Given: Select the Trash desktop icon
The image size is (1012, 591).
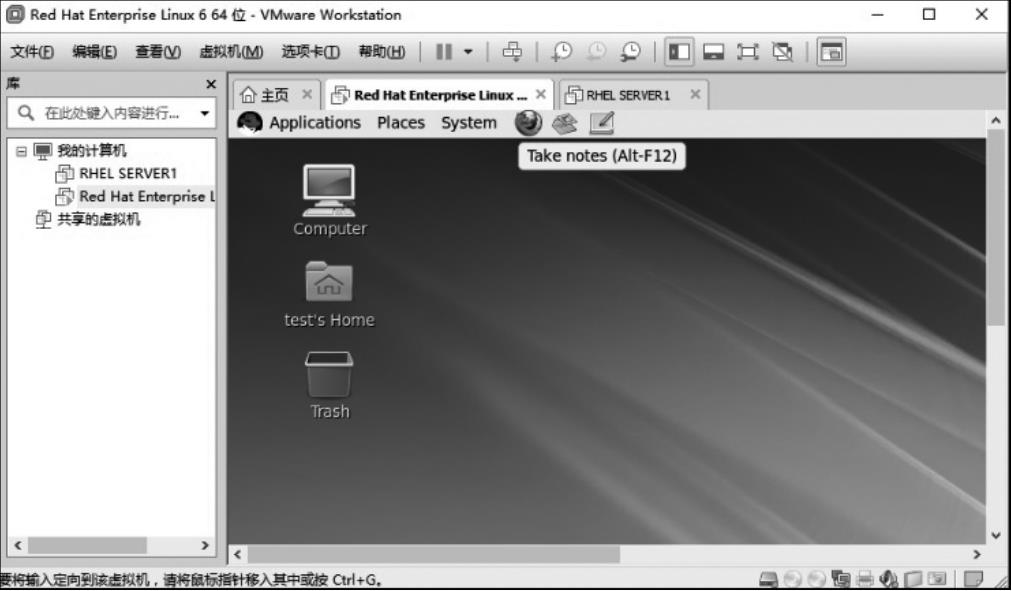Looking at the screenshot, I should [x=329, y=385].
